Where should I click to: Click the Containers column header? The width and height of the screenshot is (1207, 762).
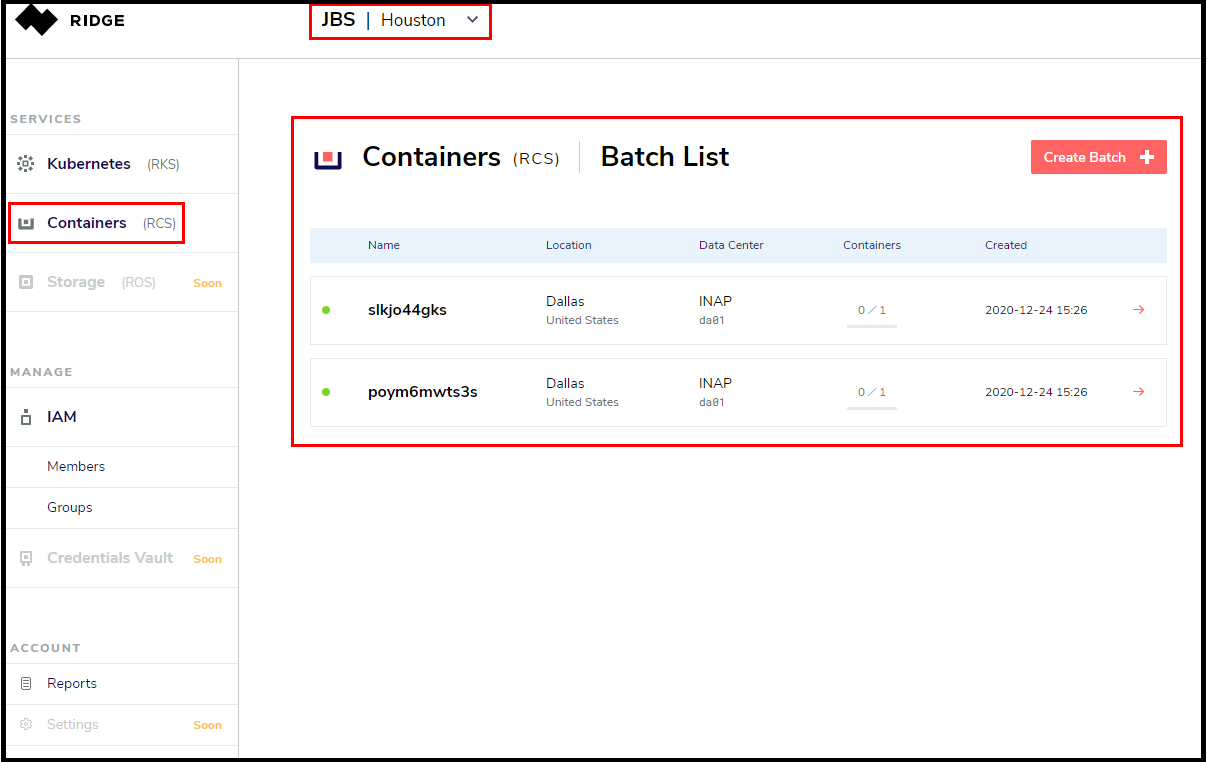872,245
